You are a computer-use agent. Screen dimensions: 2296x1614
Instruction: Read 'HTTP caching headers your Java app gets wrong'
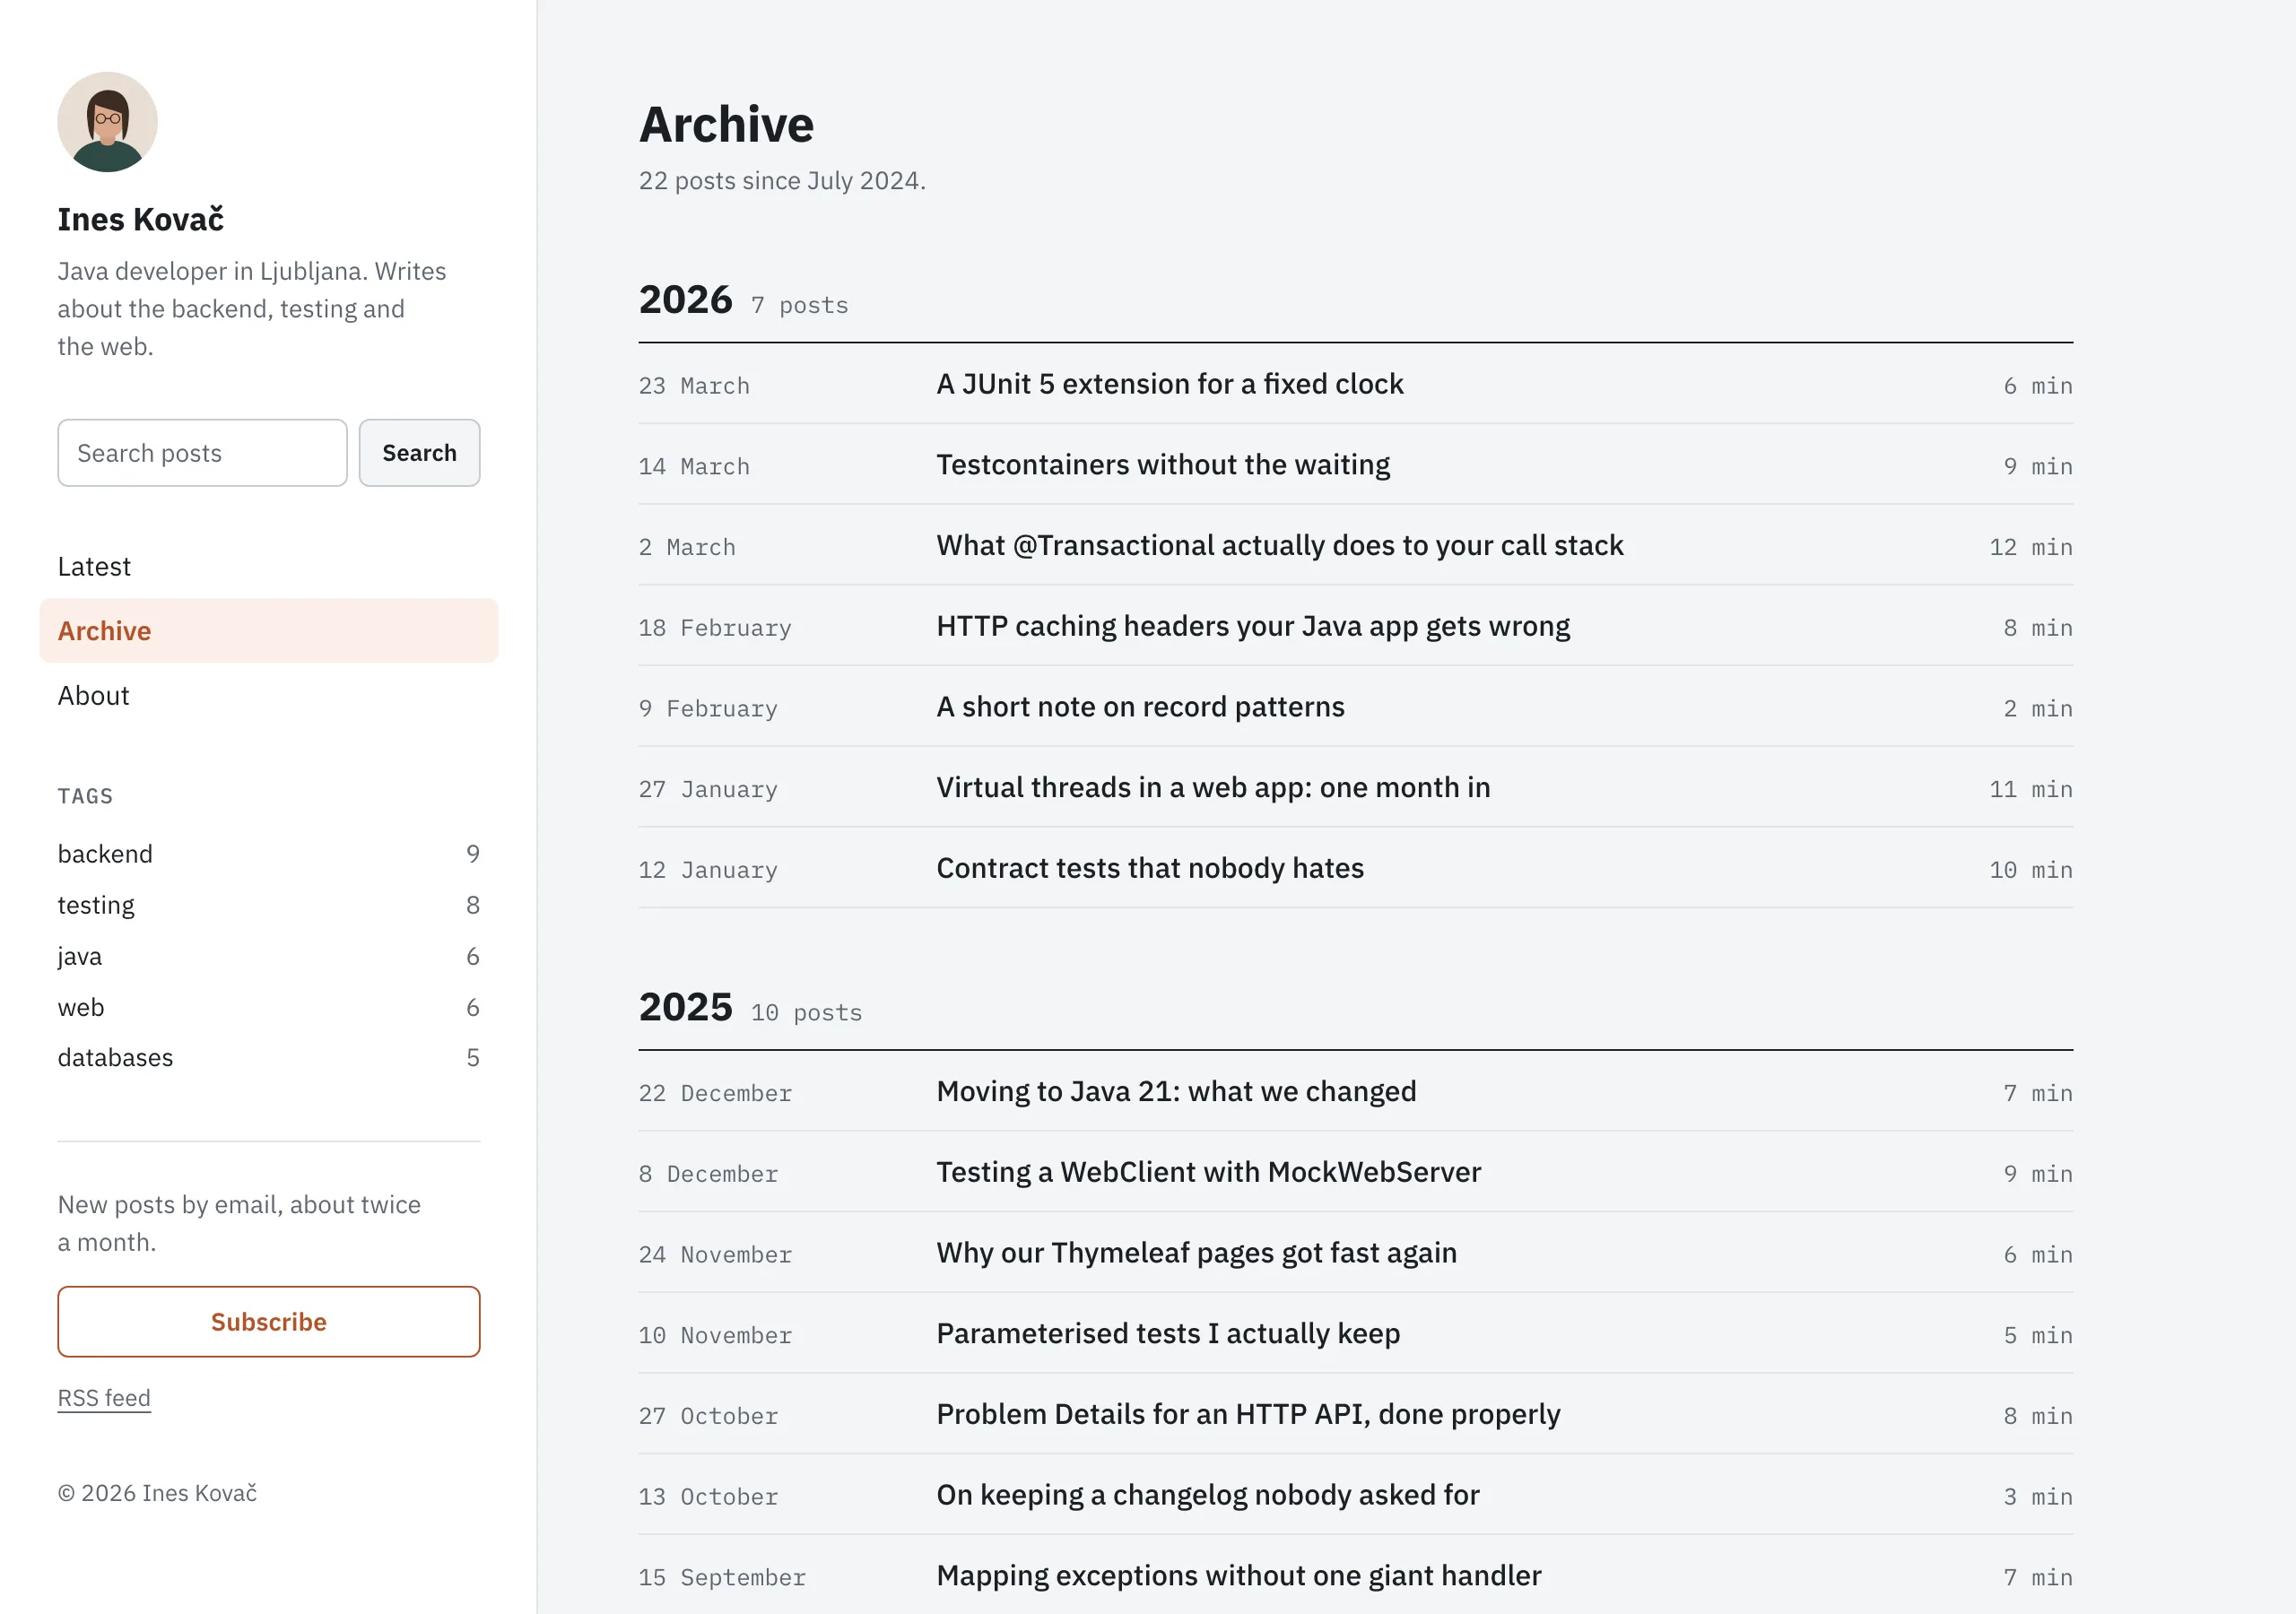click(1253, 626)
